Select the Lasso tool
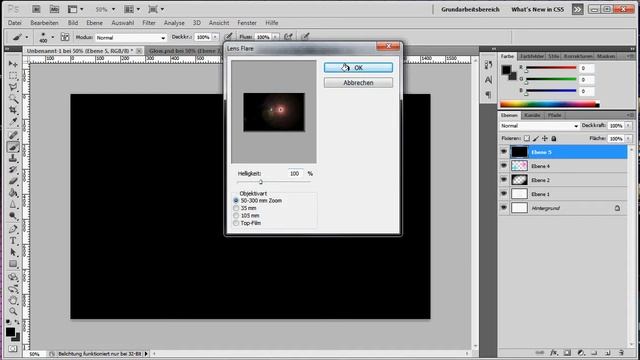The image size is (640, 360). (13, 87)
